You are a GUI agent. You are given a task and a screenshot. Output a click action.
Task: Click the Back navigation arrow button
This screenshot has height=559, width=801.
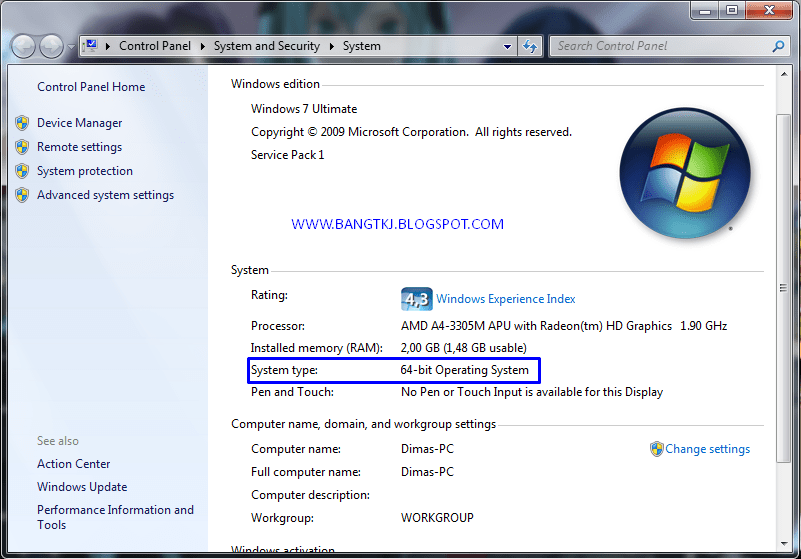tap(23, 46)
